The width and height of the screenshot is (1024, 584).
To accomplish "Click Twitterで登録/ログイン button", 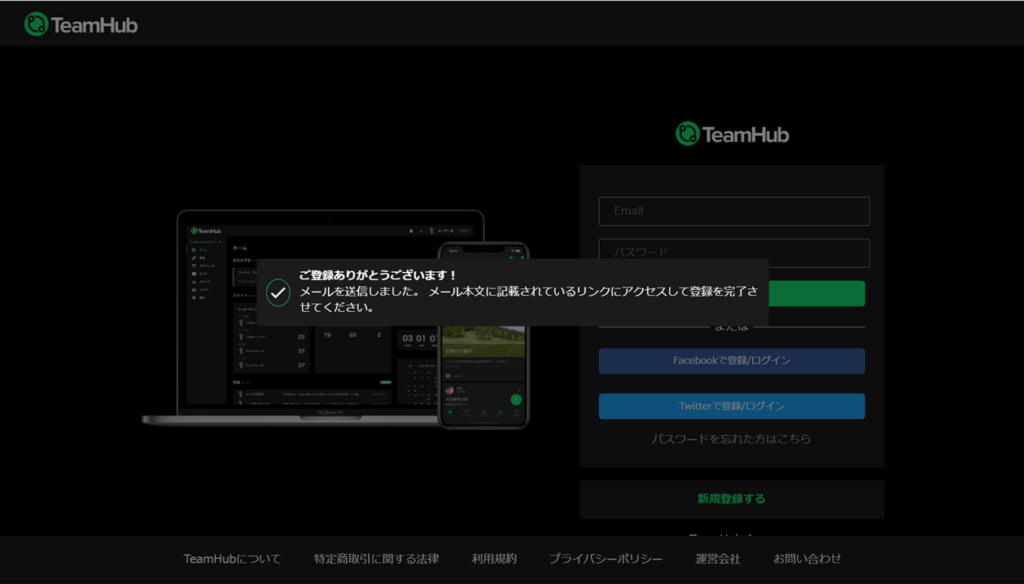I will click(731, 406).
